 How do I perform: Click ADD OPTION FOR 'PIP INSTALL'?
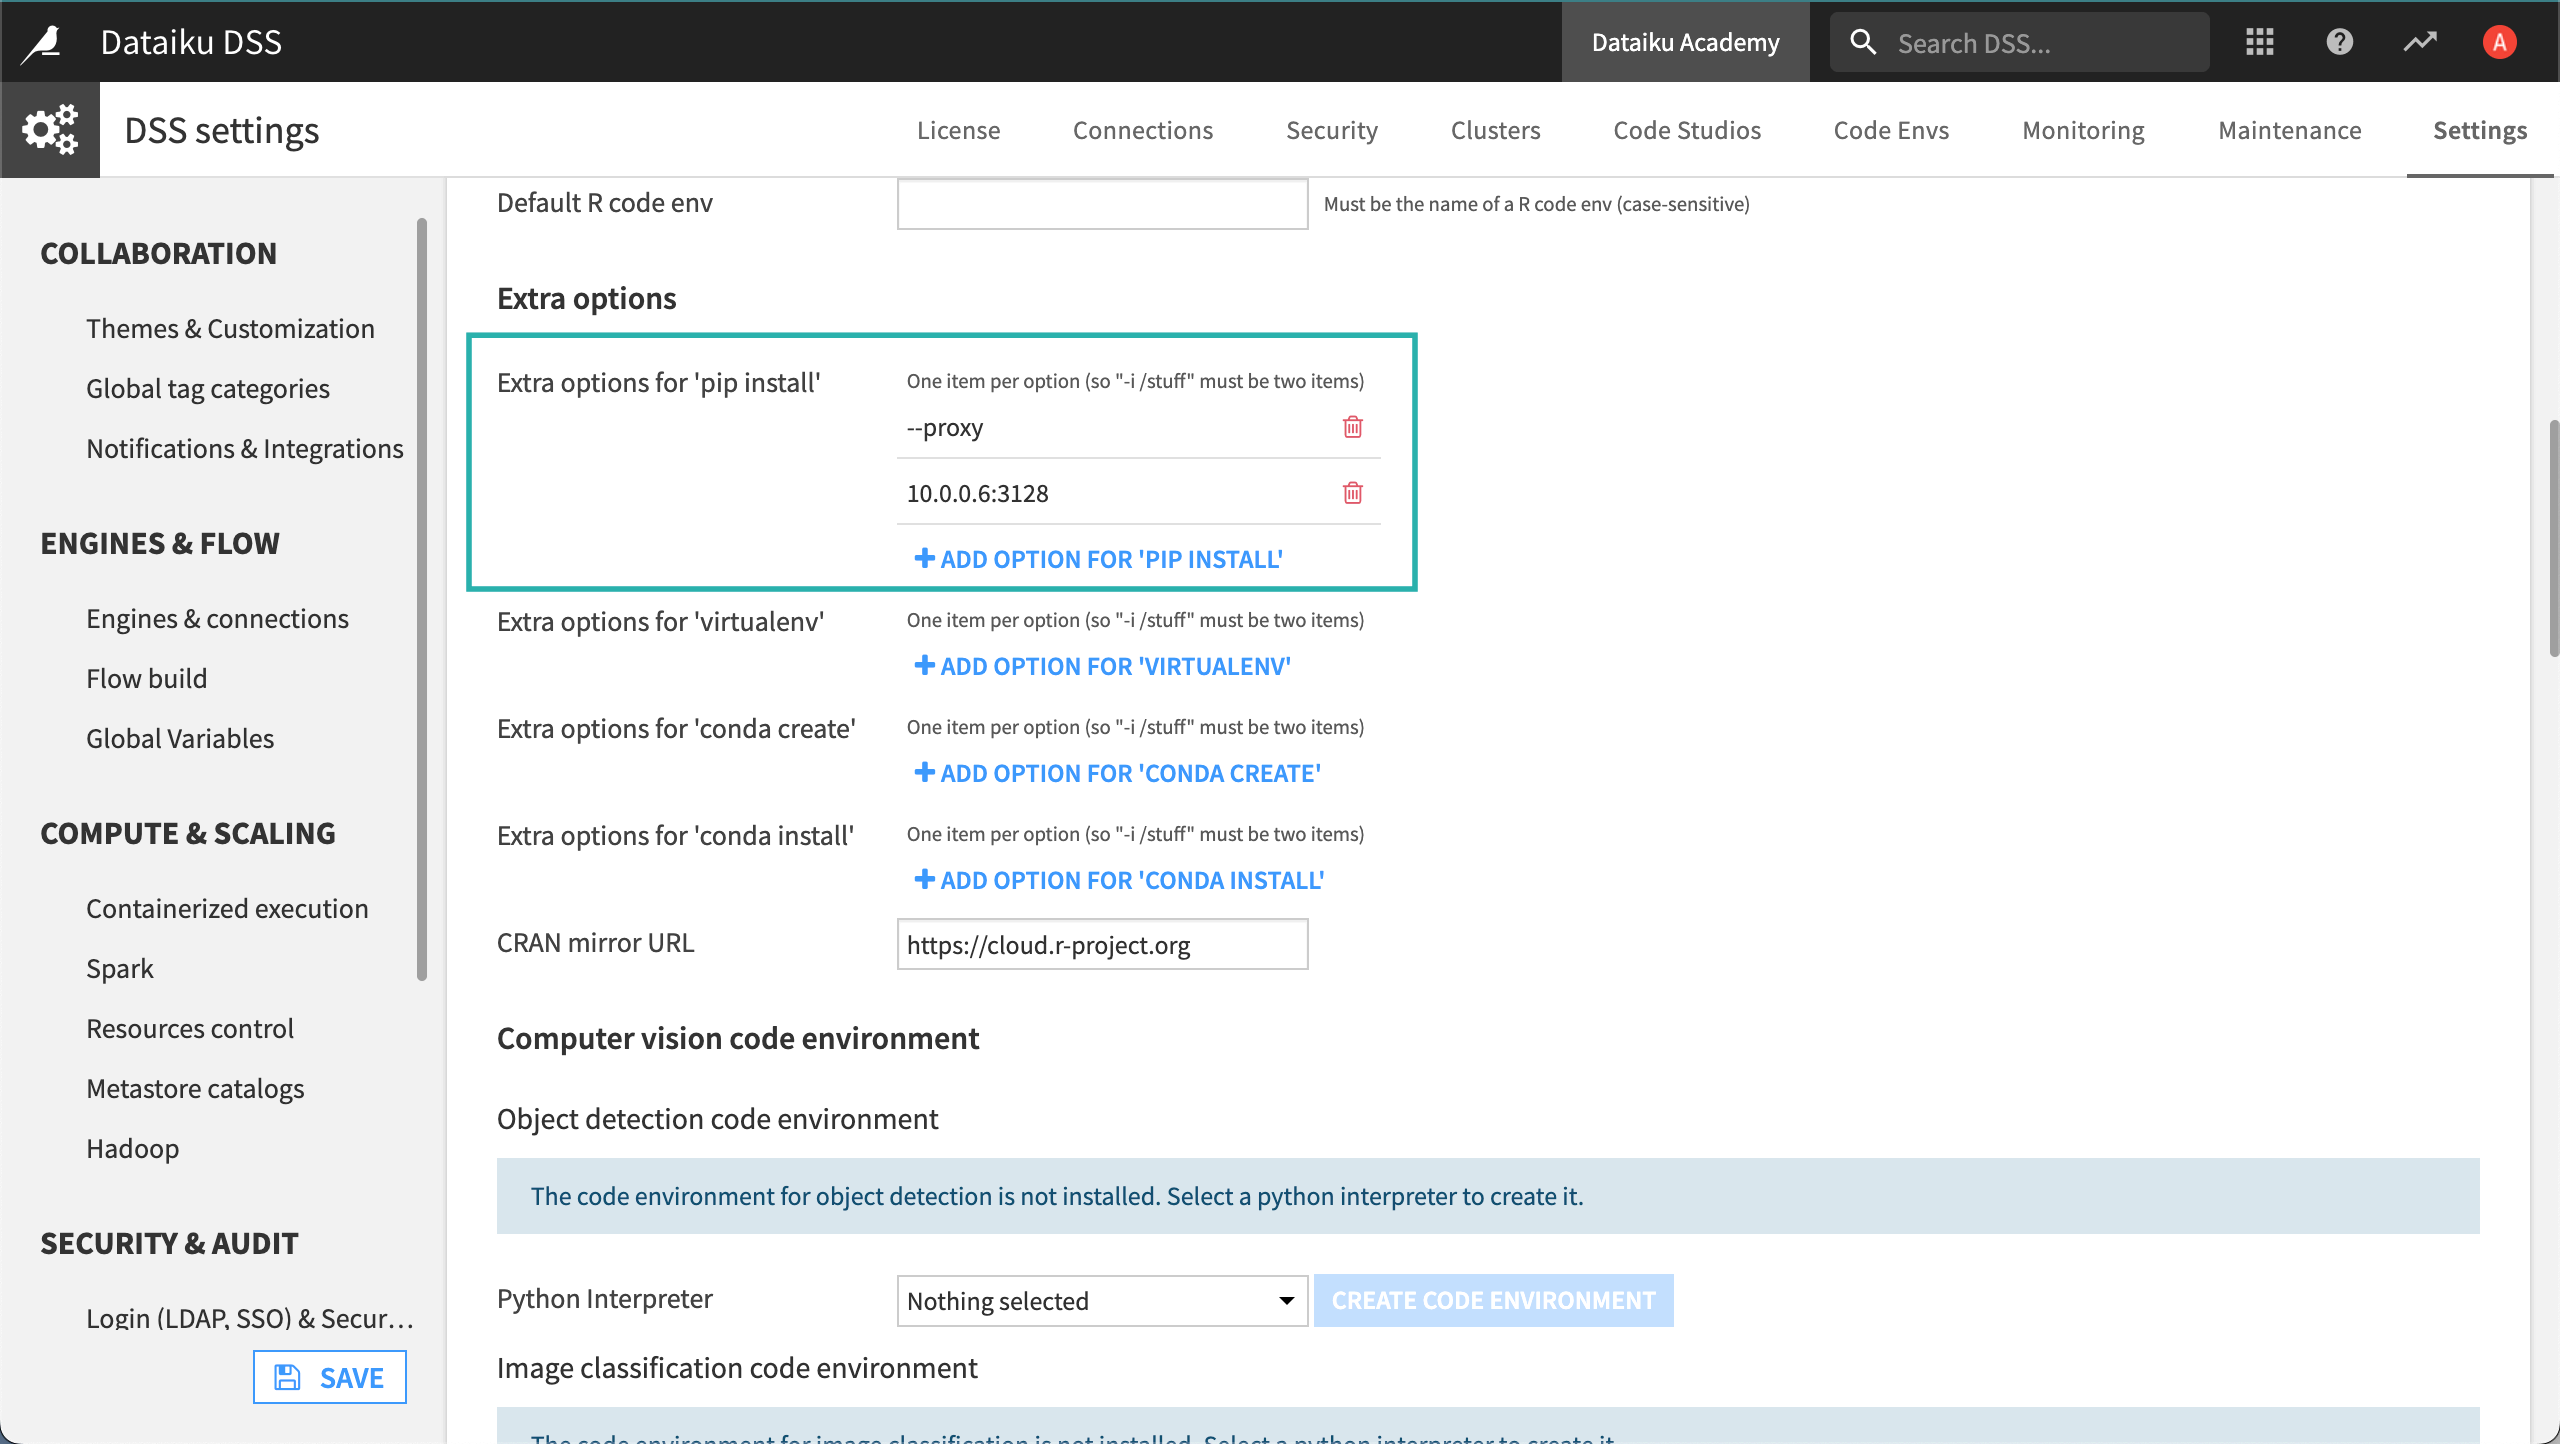click(1097, 559)
